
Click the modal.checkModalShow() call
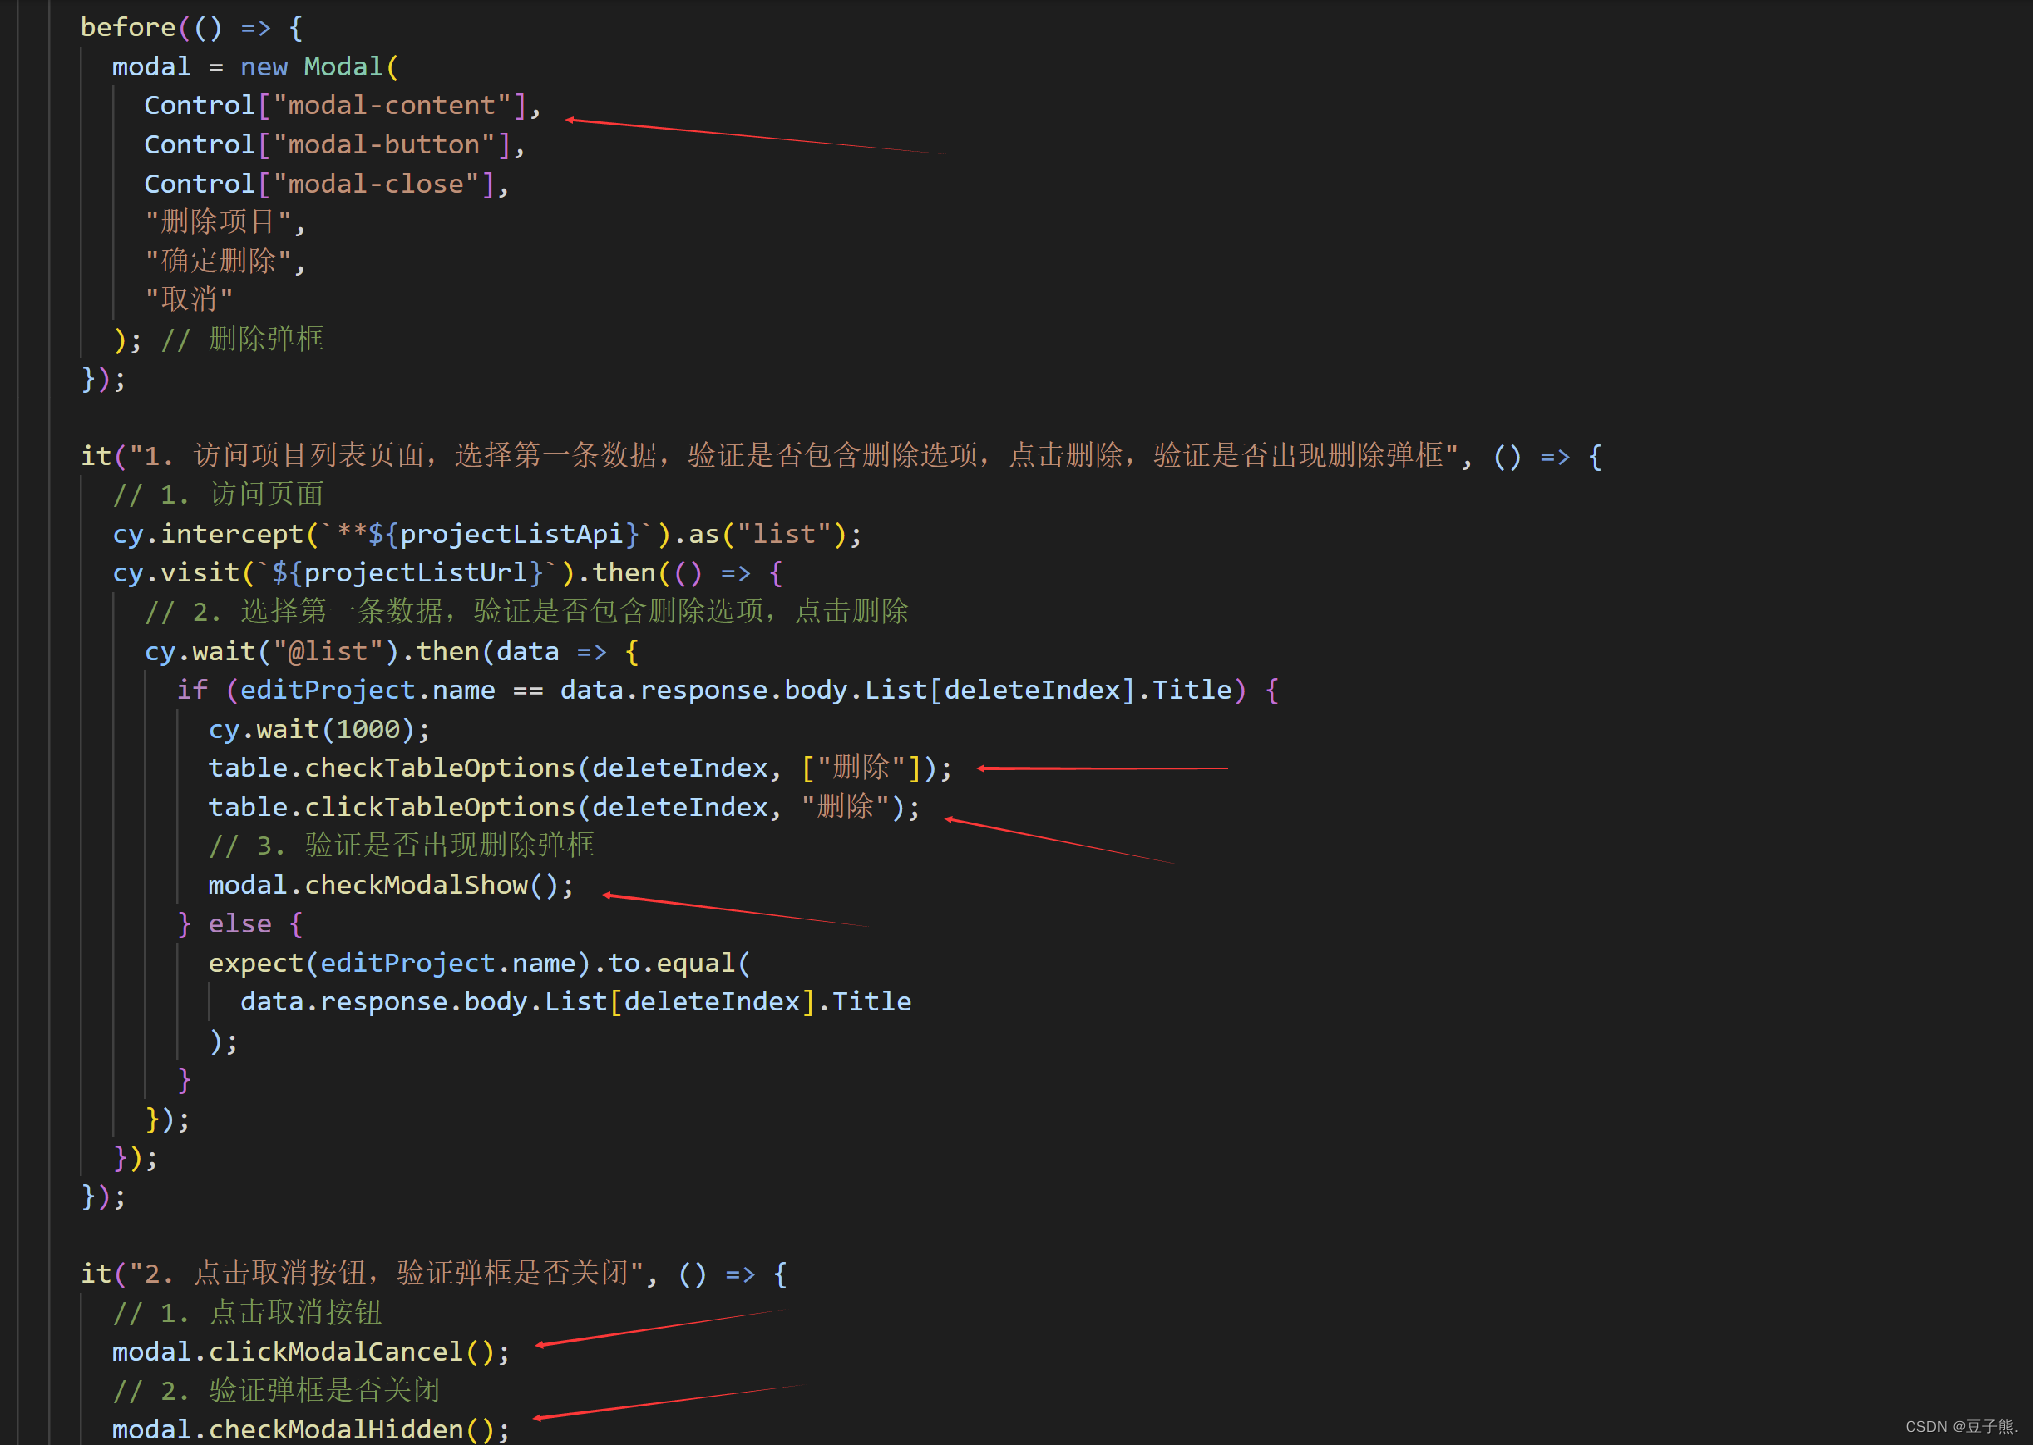[x=390, y=885]
